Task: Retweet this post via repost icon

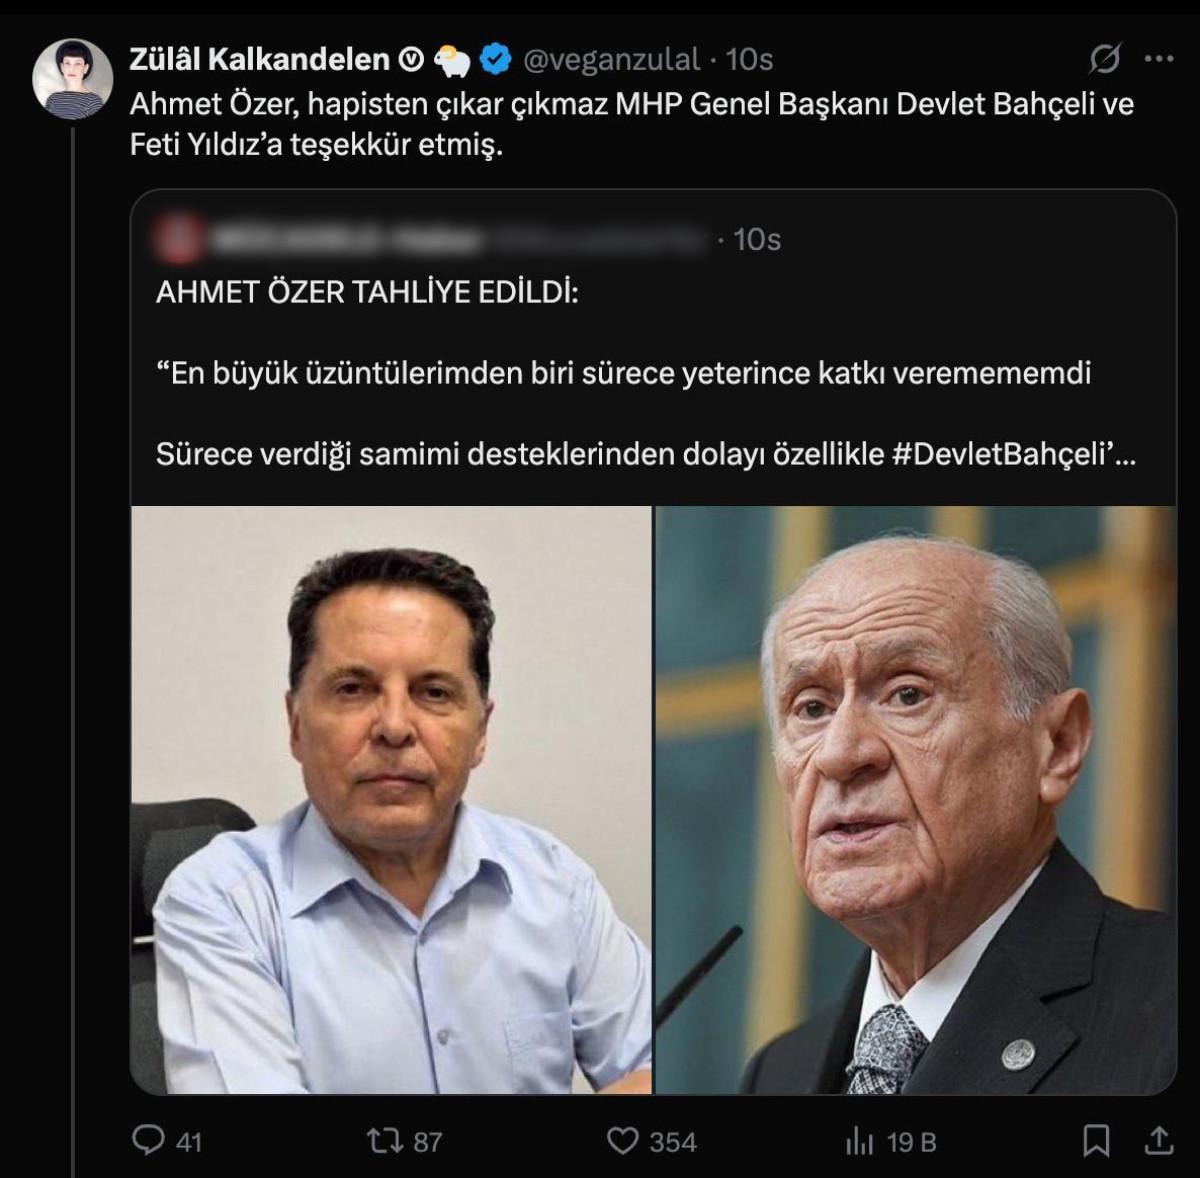Action: [381, 1140]
